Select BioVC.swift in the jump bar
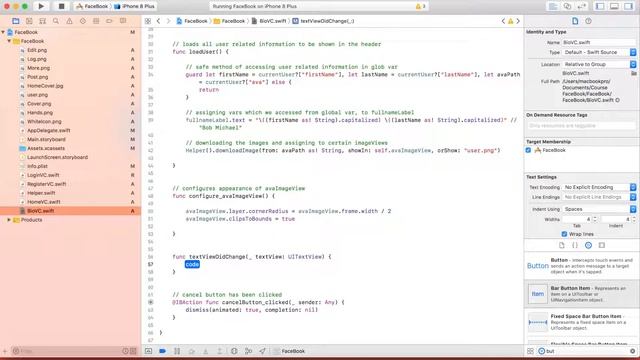Viewport: 640px width, 360px height. click(x=269, y=21)
